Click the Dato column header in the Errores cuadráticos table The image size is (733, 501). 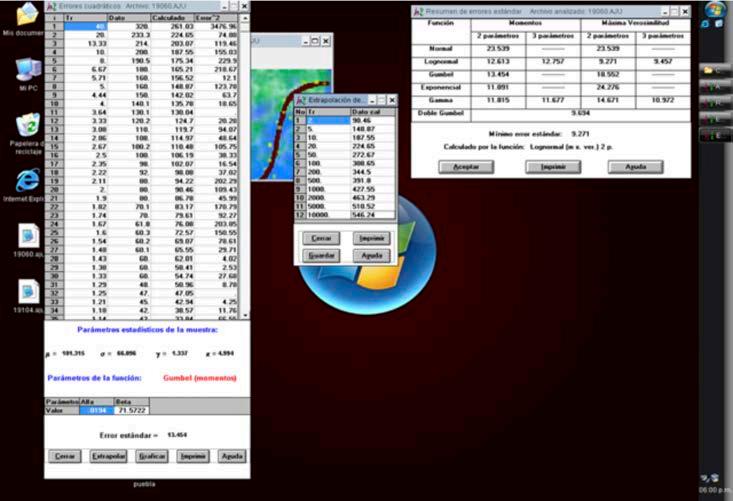pyautogui.click(x=129, y=18)
